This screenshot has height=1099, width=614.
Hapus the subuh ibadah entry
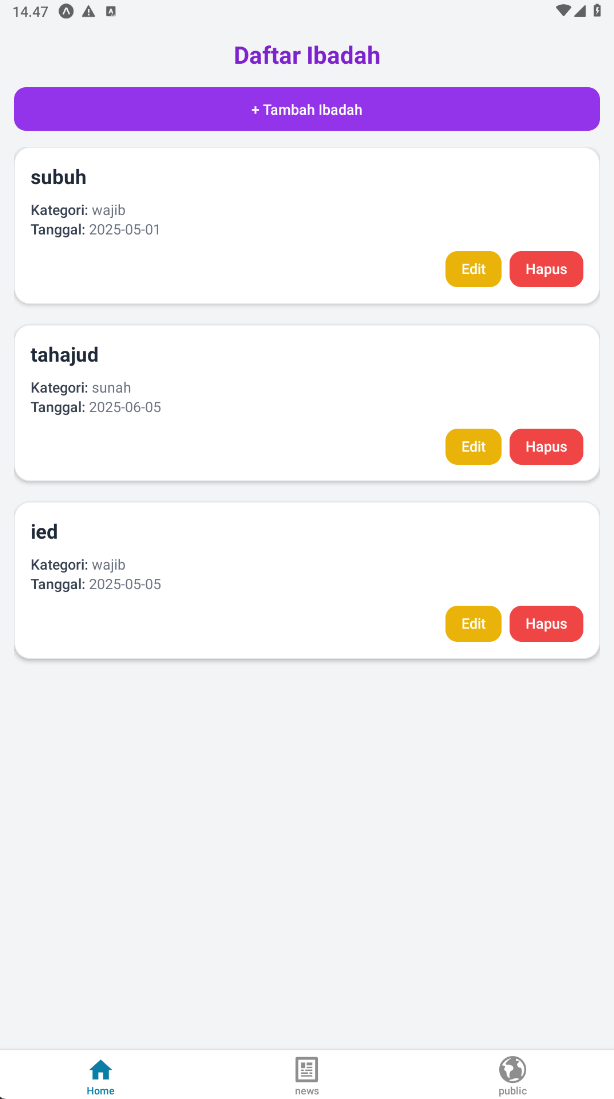546,269
